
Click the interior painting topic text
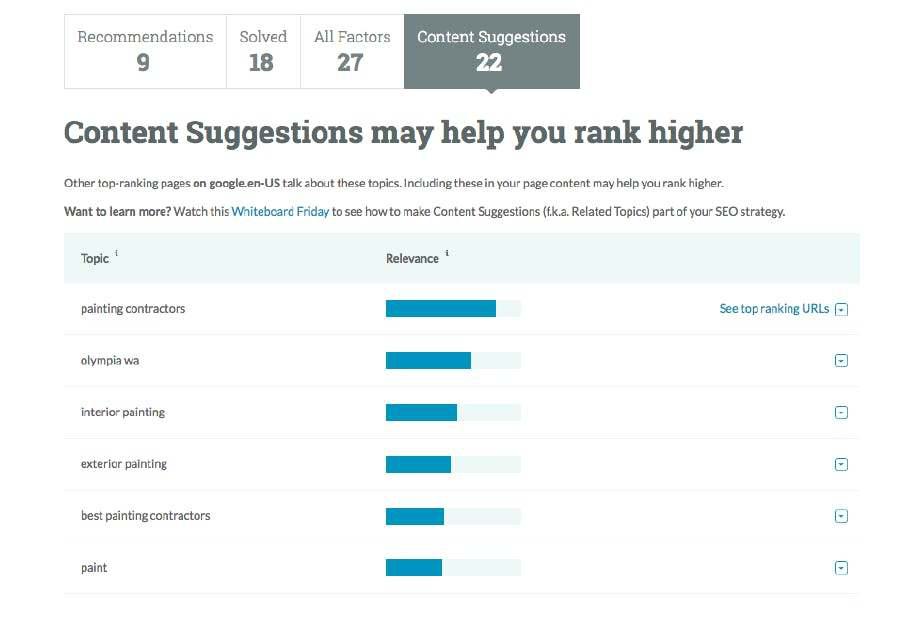pyautogui.click(x=123, y=412)
